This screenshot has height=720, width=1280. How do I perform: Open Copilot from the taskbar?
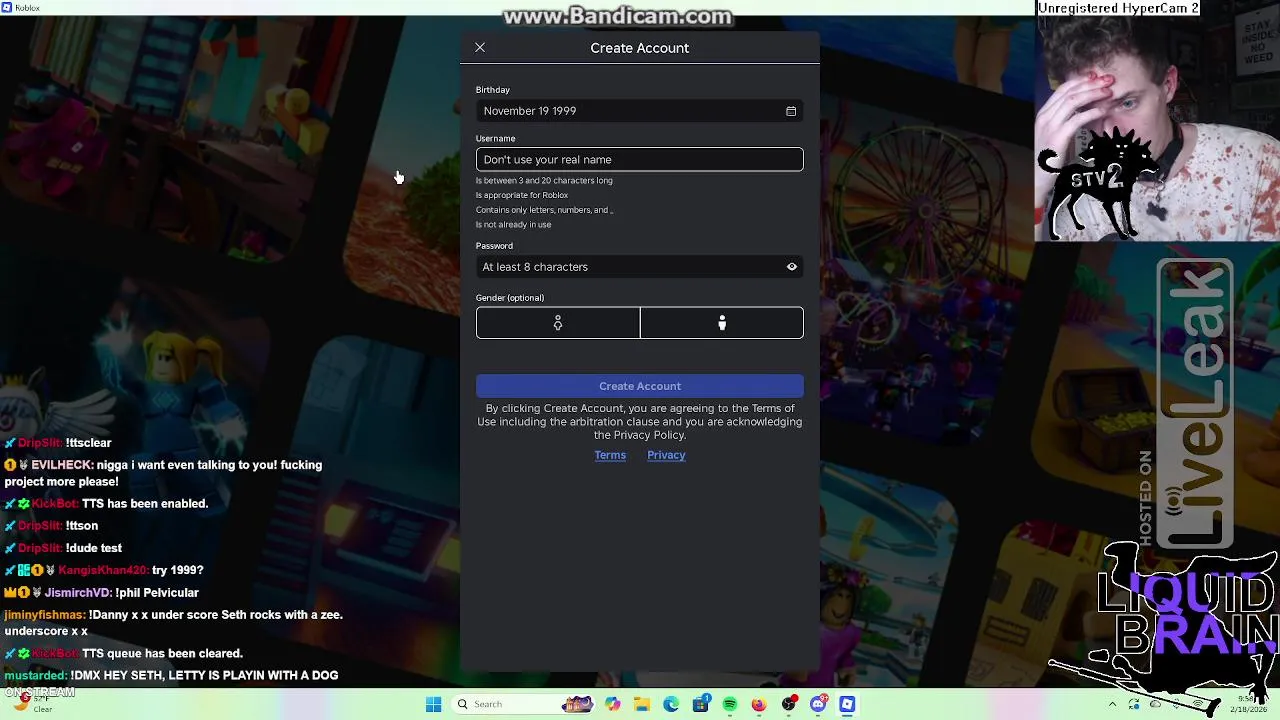612,704
